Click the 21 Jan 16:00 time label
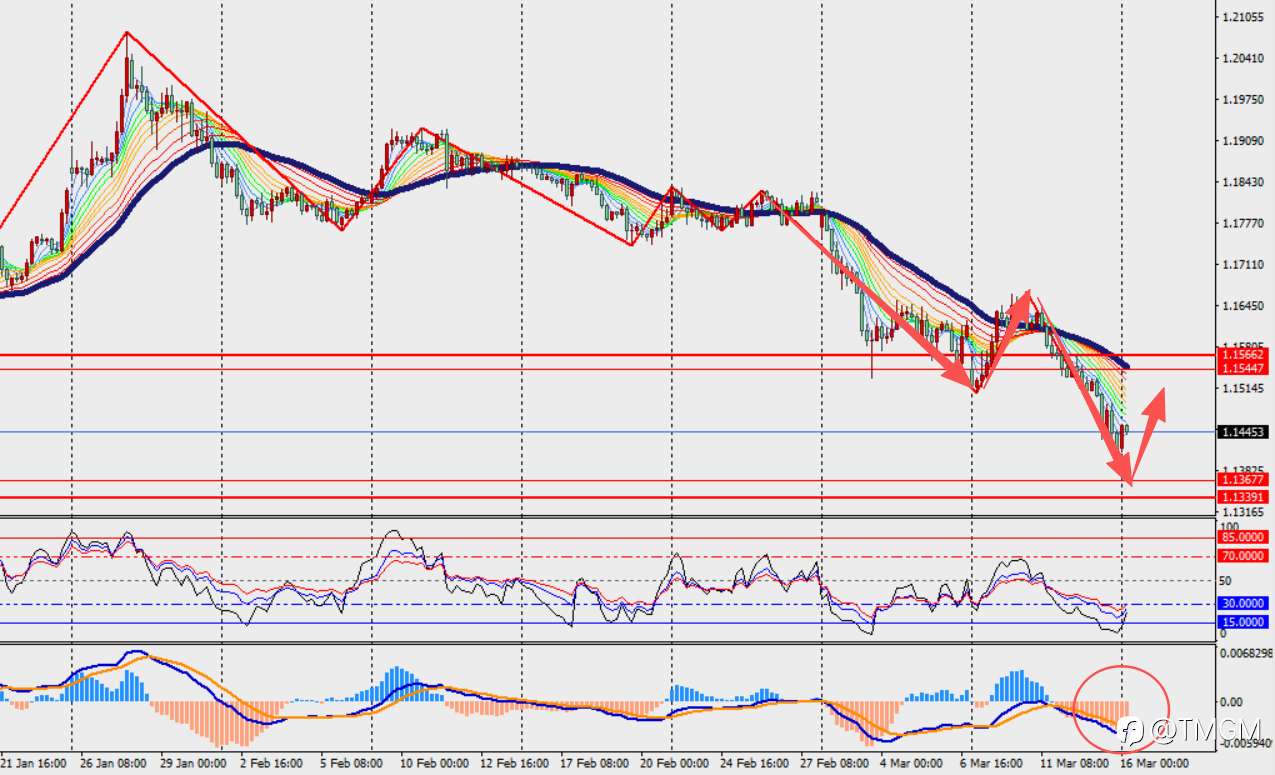The height and width of the screenshot is (775, 1275). tap(33, 764)
